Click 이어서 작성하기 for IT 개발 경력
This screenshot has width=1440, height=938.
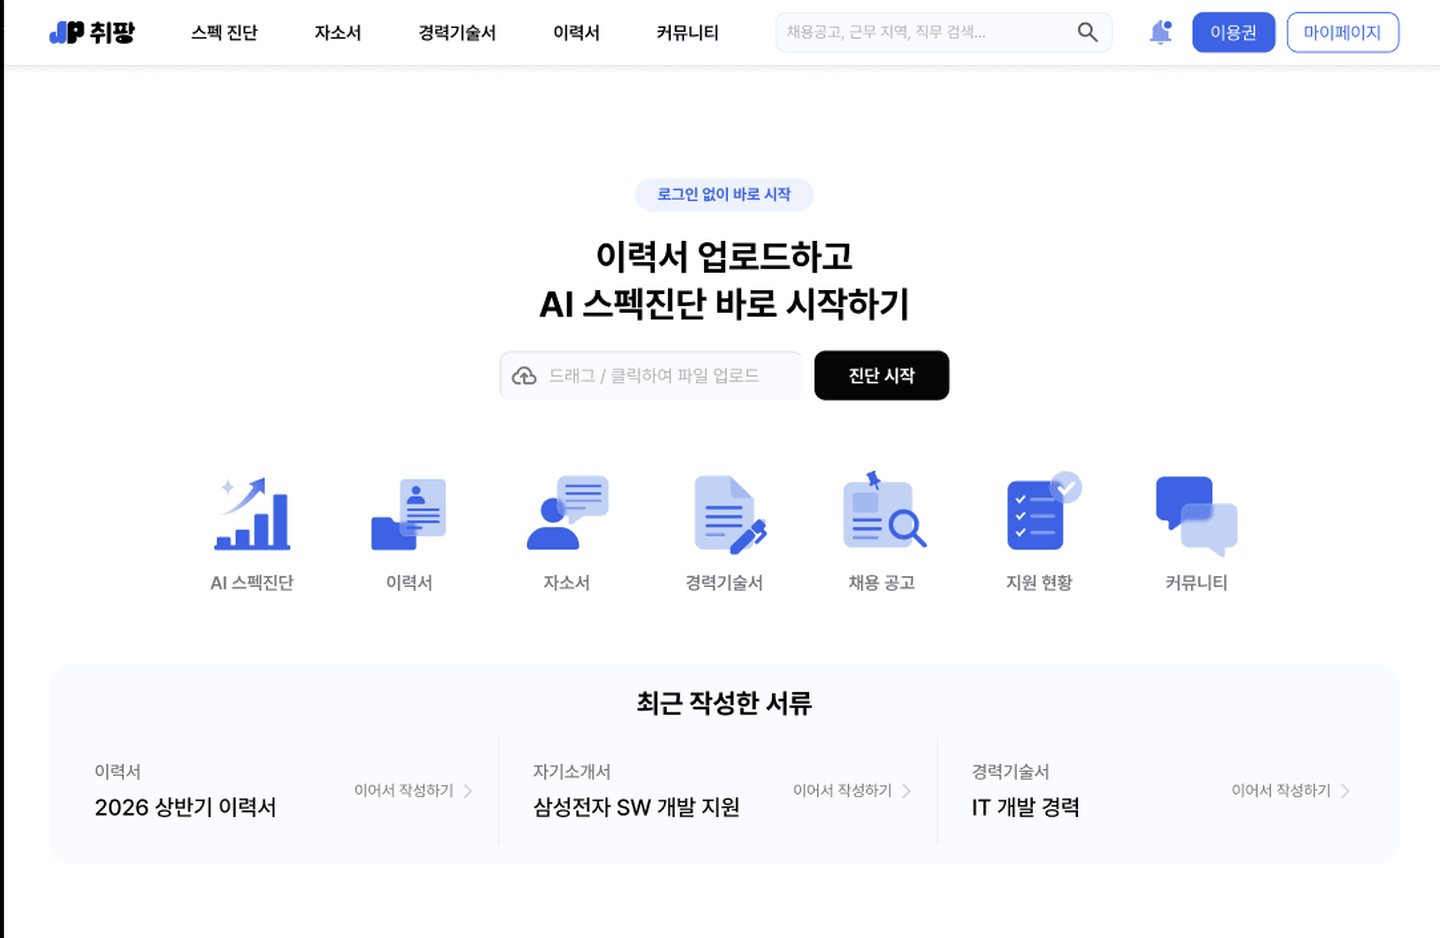pyautogui.click(x=1290, y=790)
